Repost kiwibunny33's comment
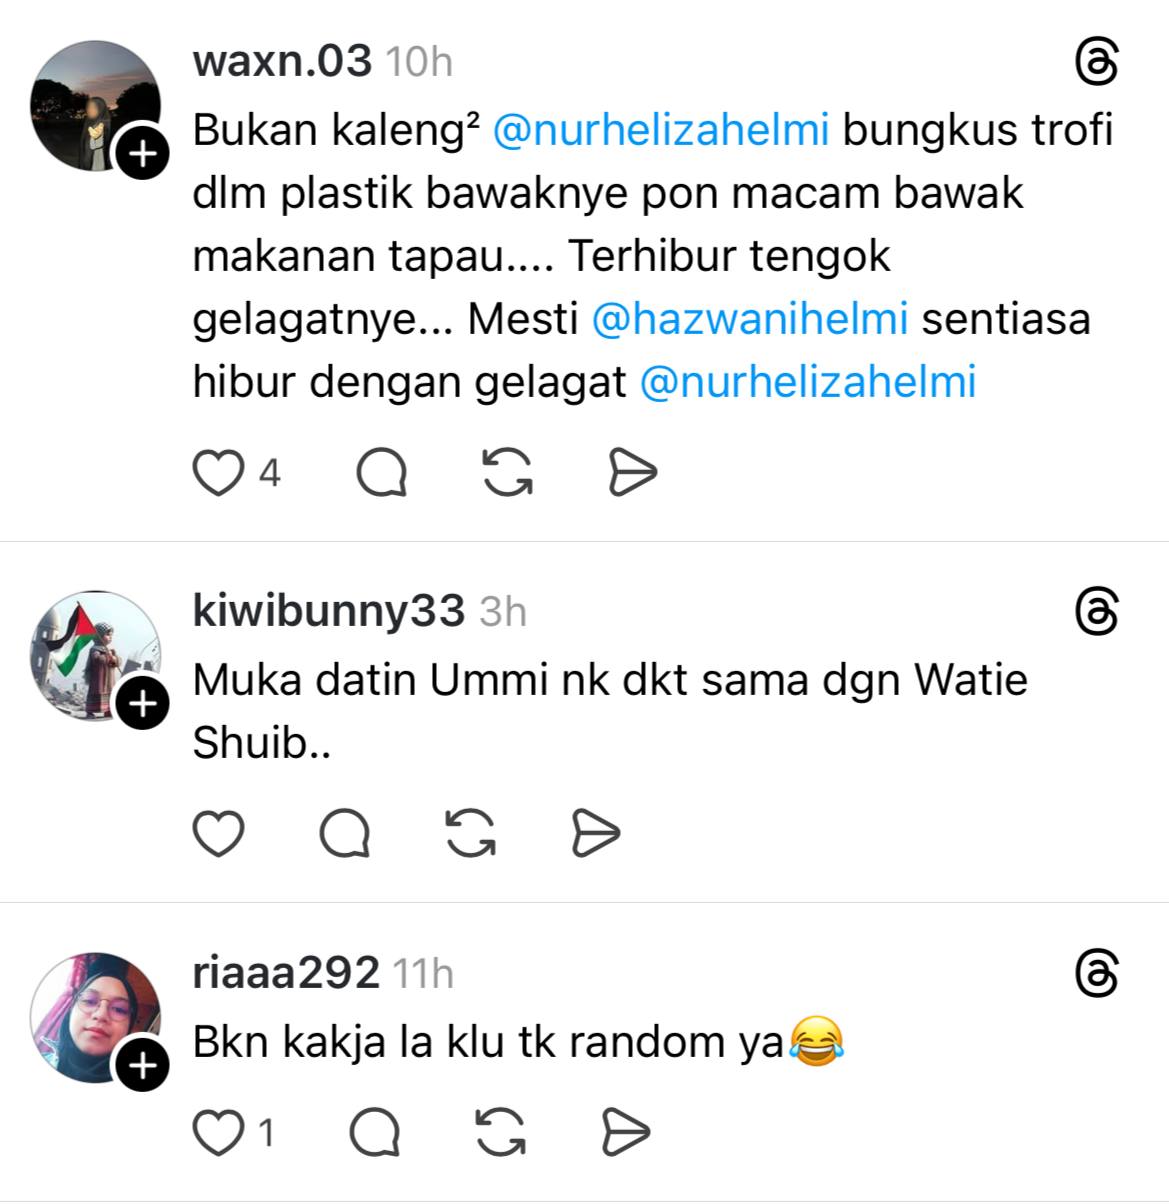1169x1204 pixels. (471, 833)
